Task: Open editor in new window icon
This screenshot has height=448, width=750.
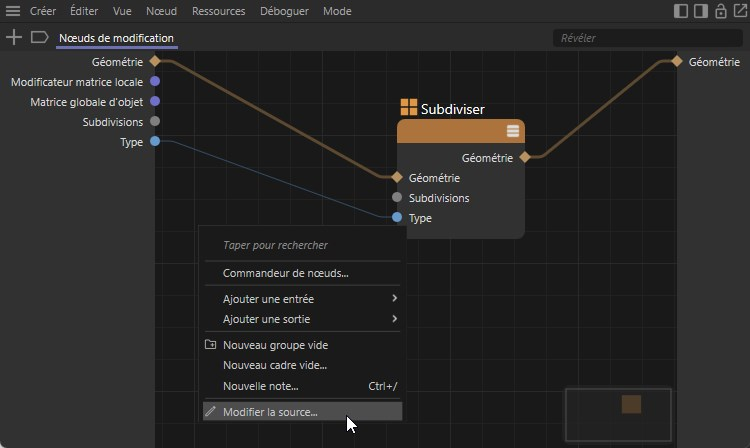Action: pyautogui.click(x=738, y=11)
